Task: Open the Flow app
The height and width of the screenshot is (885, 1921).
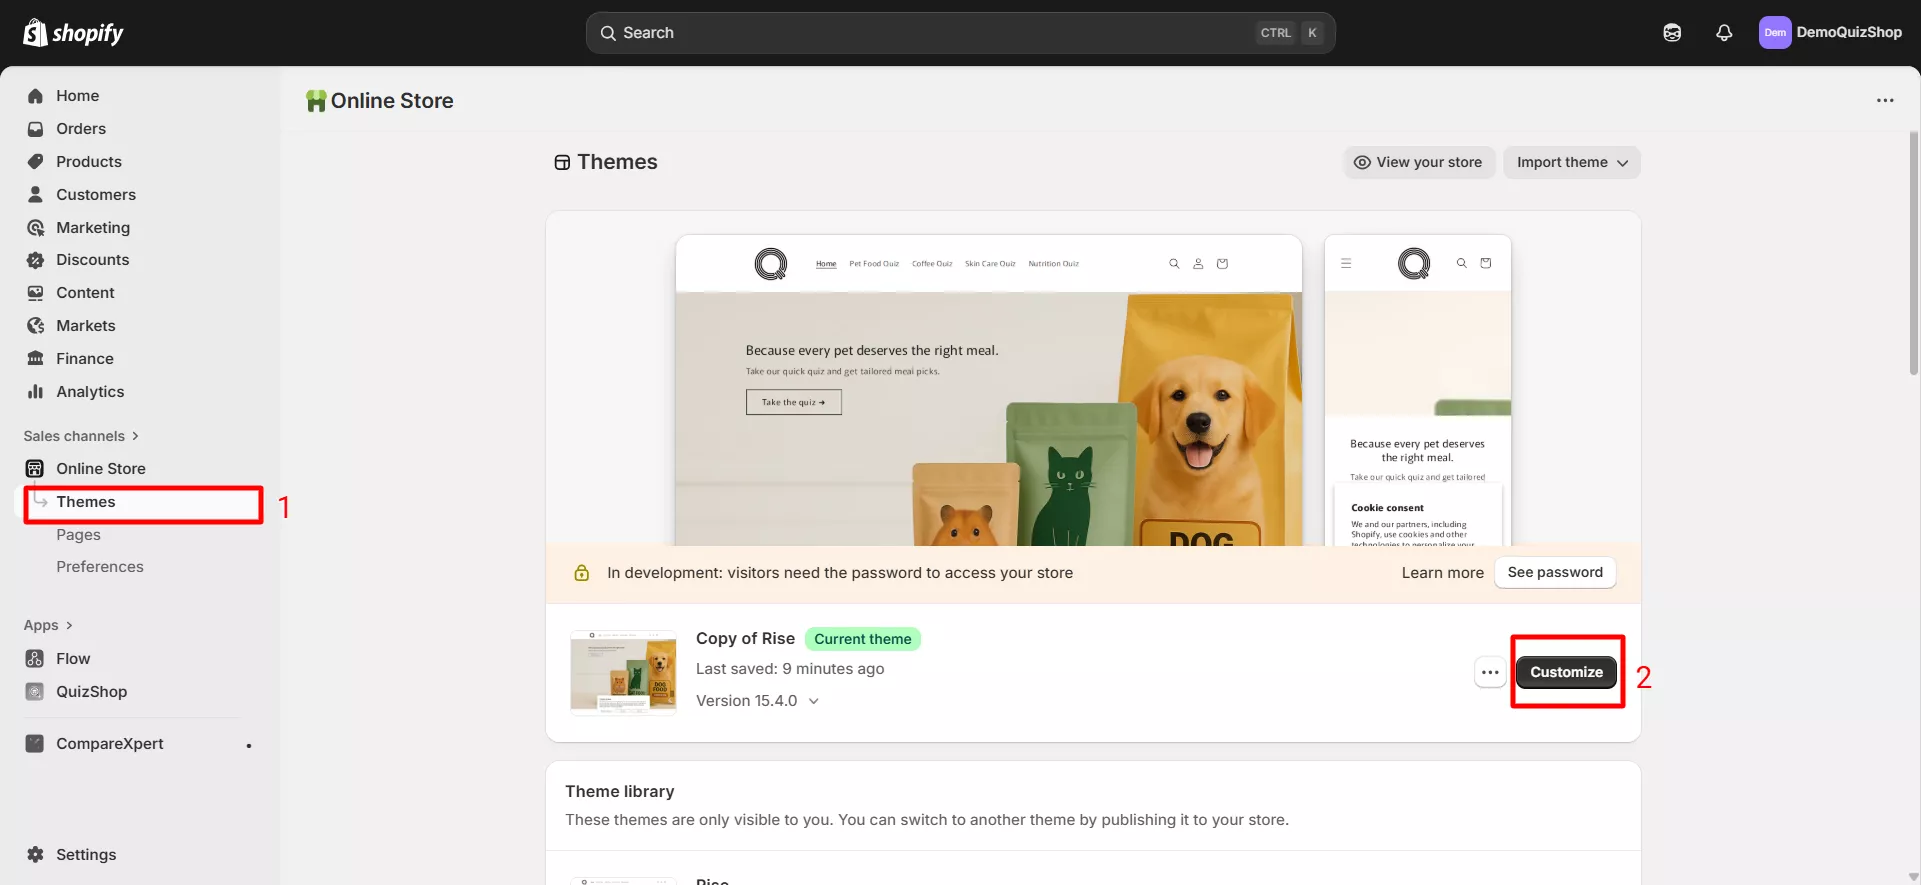Action: (x=73, y=658)
